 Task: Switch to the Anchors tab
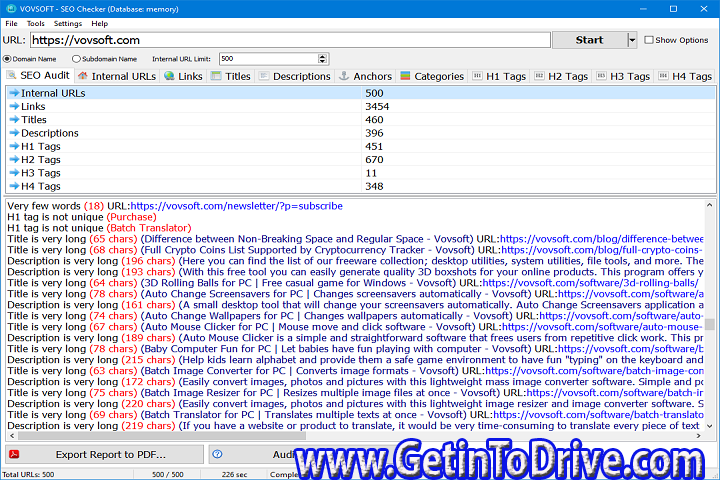tap(365, 76)
